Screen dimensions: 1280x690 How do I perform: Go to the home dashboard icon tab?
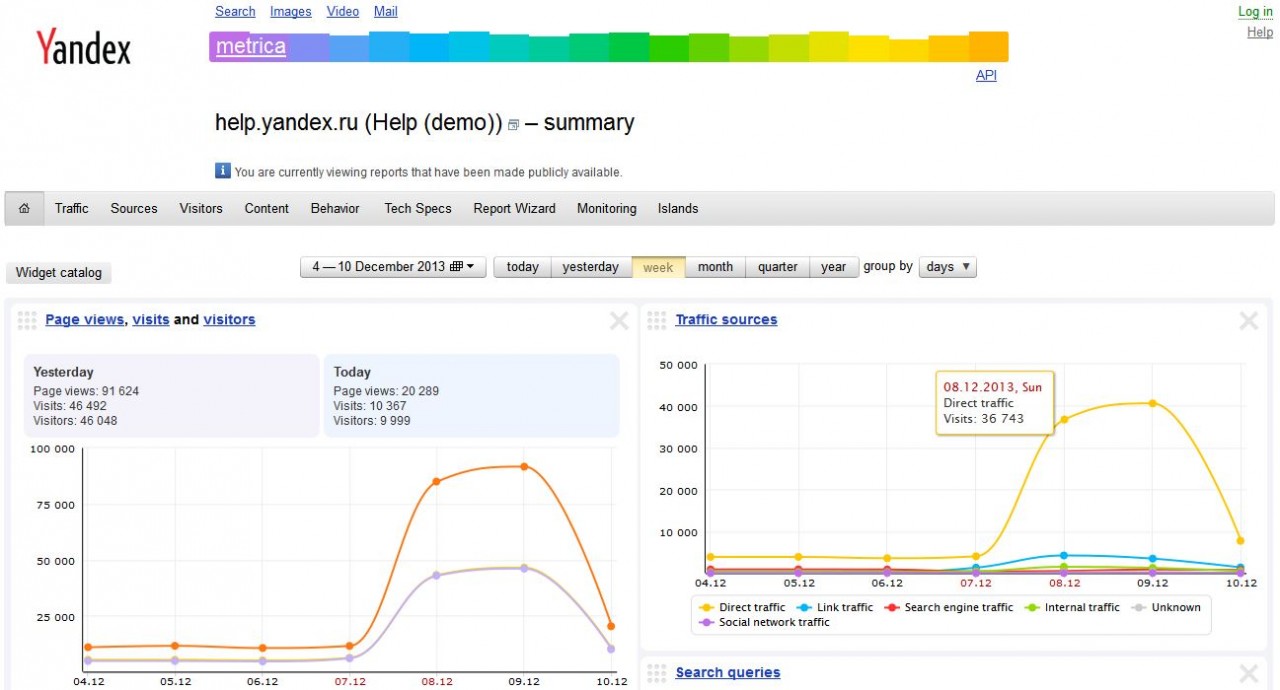(x=24, y=209)
